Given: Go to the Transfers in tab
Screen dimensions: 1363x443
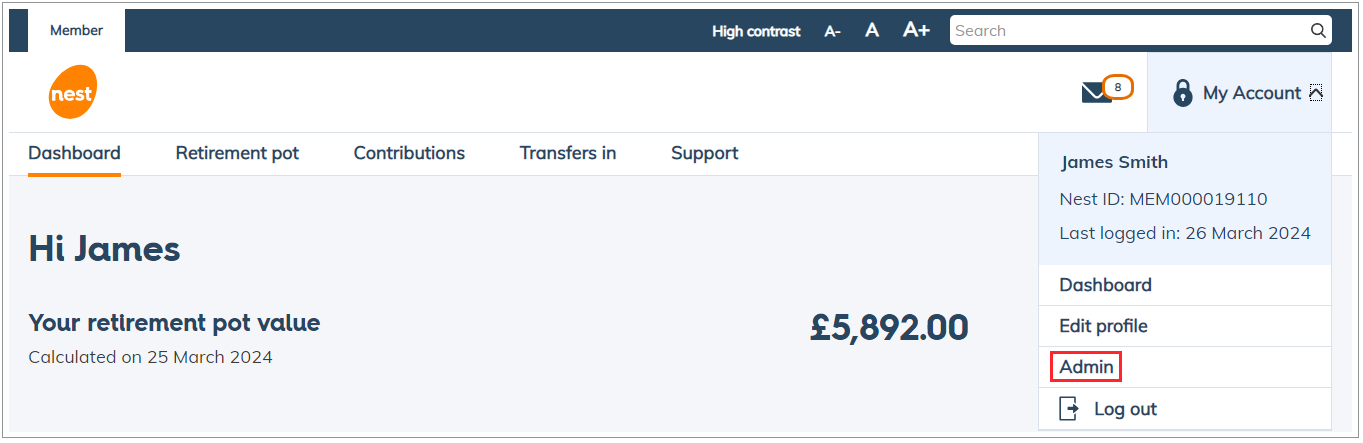Looking at the screenshot, I should [x=567, y=153].
